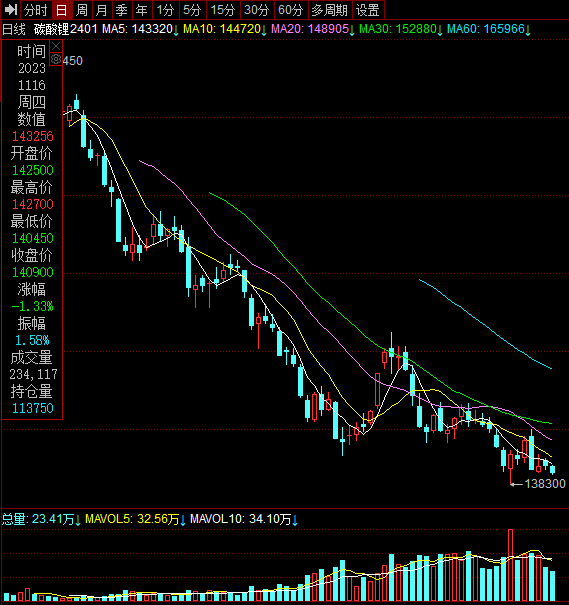Viewport: 569px width, 605px height.
Task: Select the 30分 period tab
Action: point(257,10)
